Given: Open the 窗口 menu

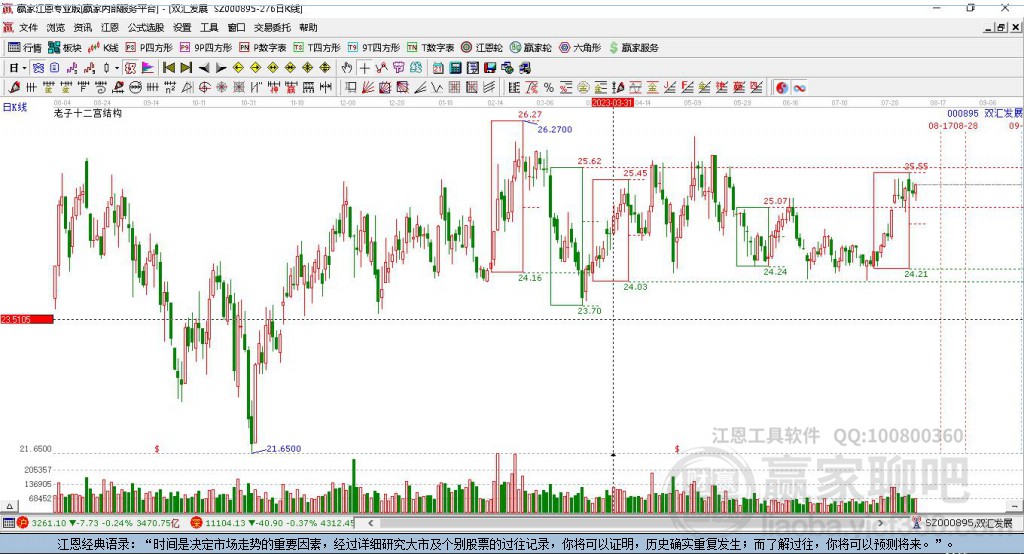Looking at the screenshot, I should 236,27.
